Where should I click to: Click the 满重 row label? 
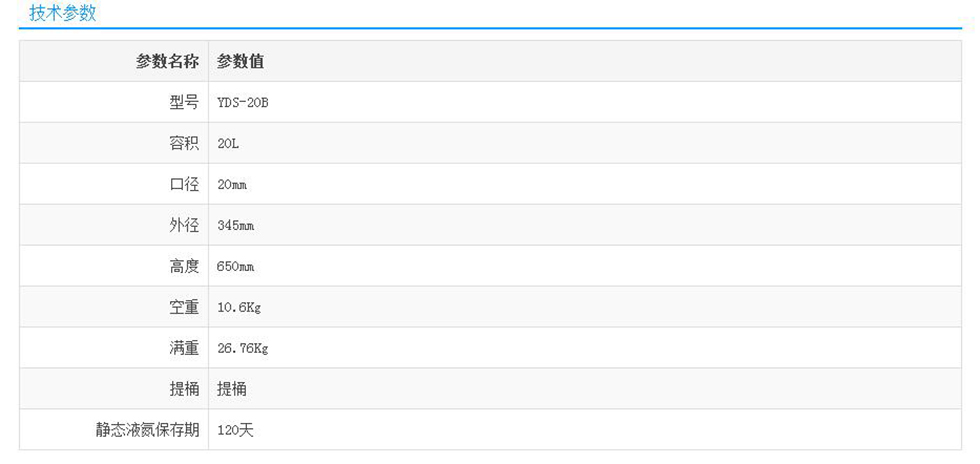[x=184, y=348]
